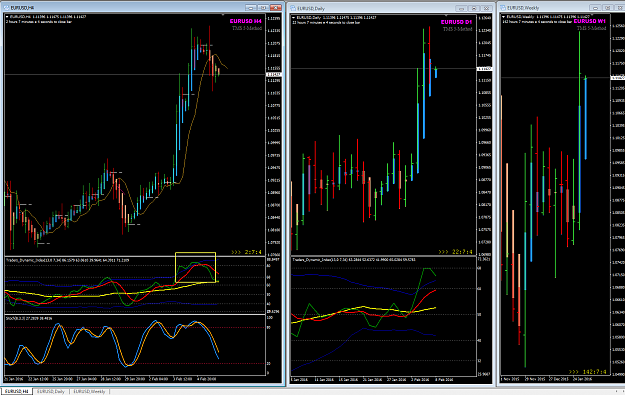
Task: Click the TMS 5-Method label on H4 chart
Action: [x=247, y=28]
